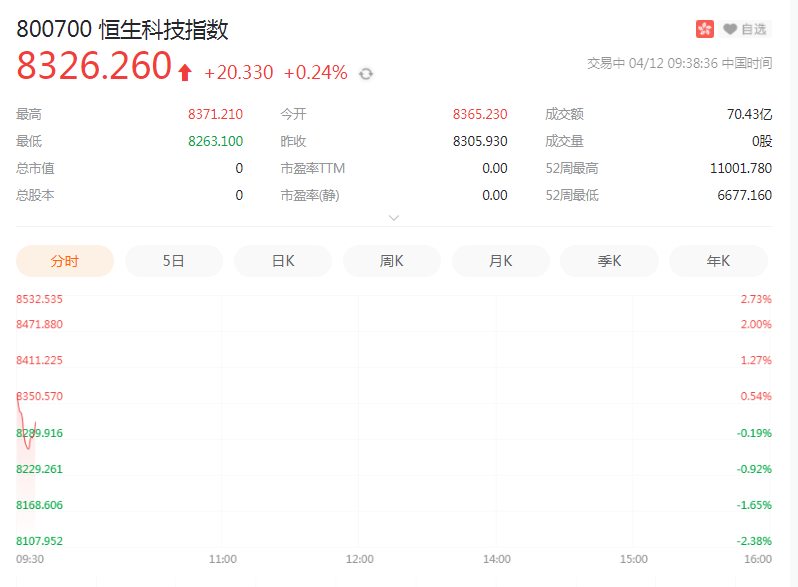Open the 日K daily candlestick tab

click(x=283, y=261)
